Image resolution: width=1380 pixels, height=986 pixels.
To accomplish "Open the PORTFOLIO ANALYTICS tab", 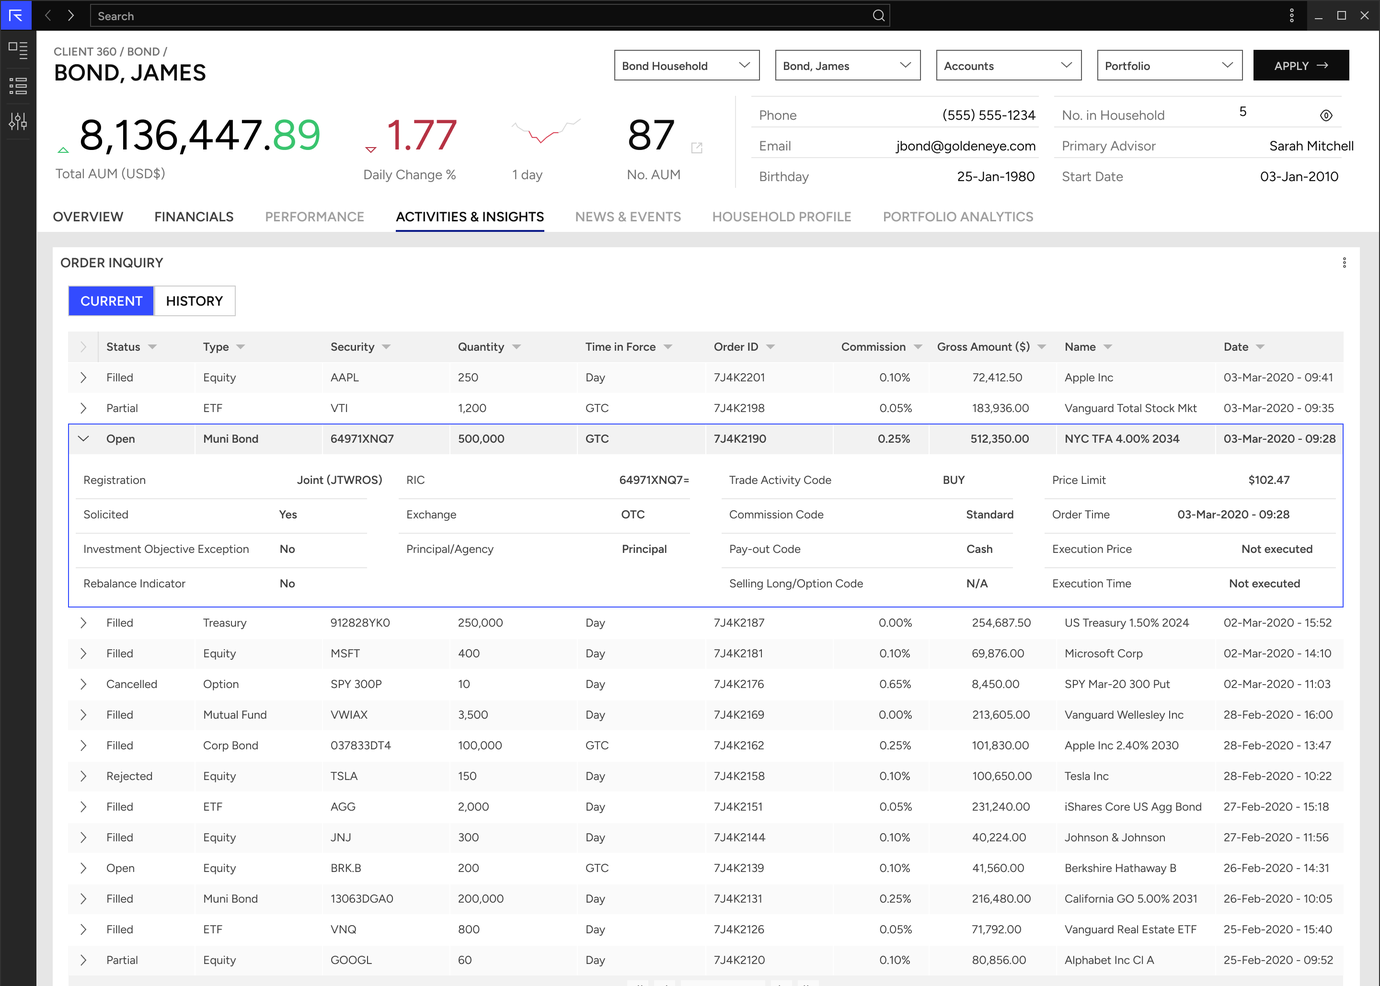I will [958, 217].
